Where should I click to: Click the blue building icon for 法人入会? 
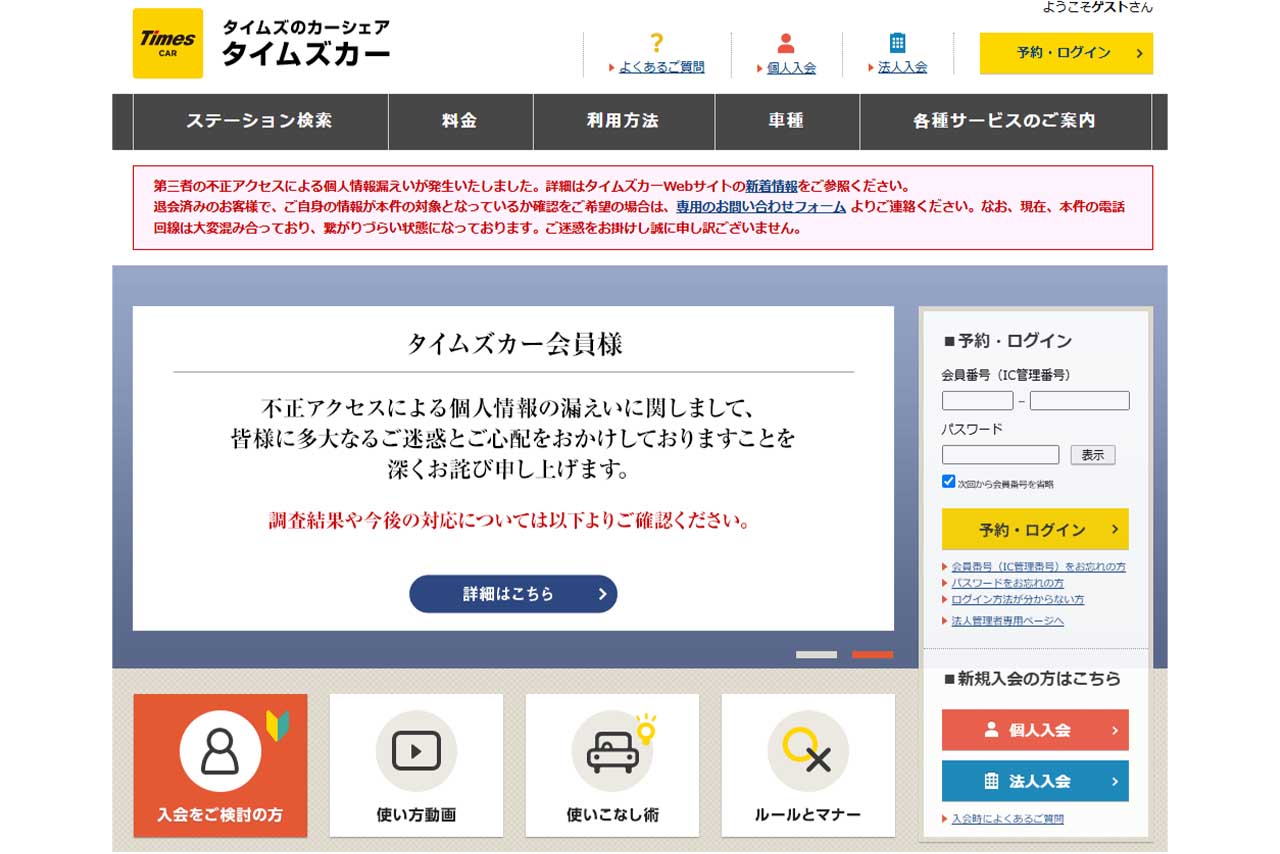897,43
